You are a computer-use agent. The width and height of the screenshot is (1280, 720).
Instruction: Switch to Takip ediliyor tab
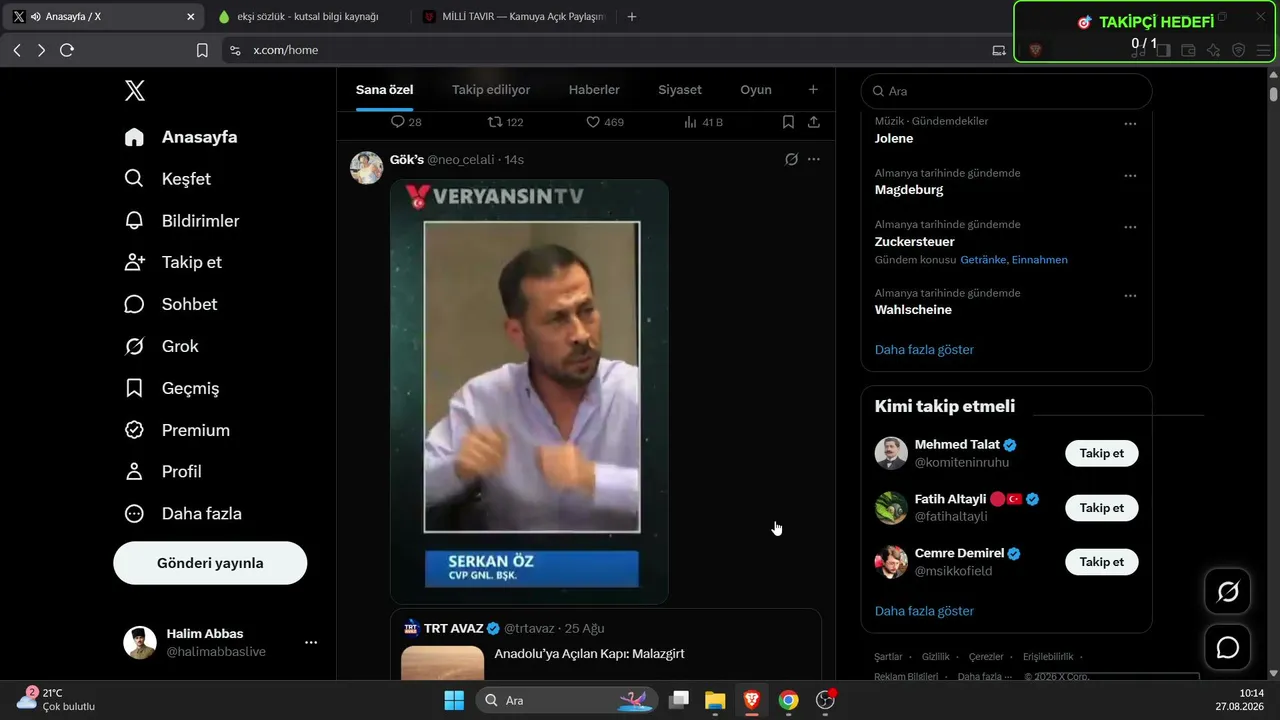491,90
